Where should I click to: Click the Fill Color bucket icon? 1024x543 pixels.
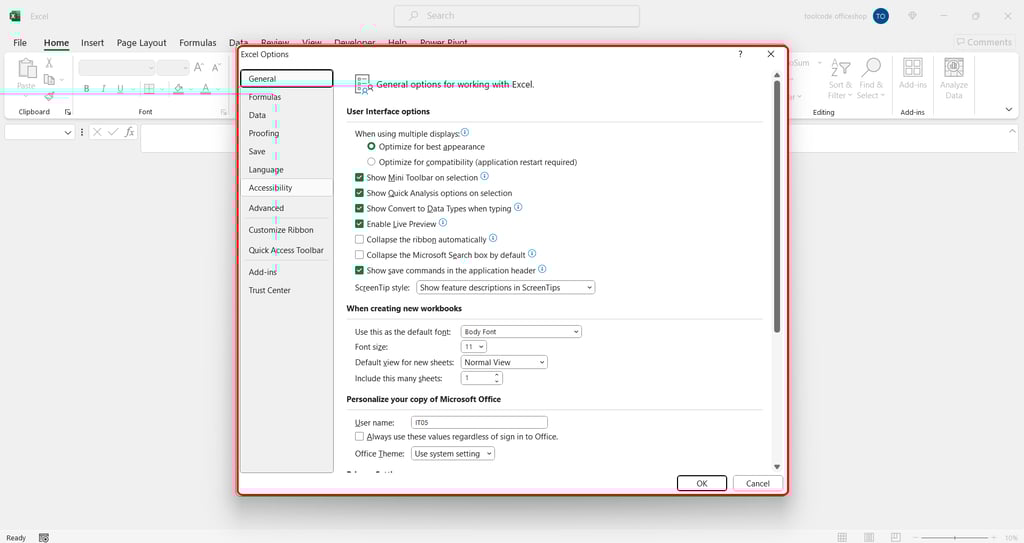(178, 88)
